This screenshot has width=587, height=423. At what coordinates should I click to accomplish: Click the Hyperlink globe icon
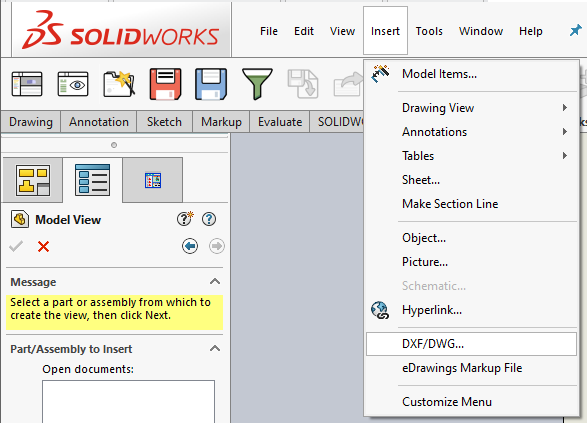[x=380, y=310]
